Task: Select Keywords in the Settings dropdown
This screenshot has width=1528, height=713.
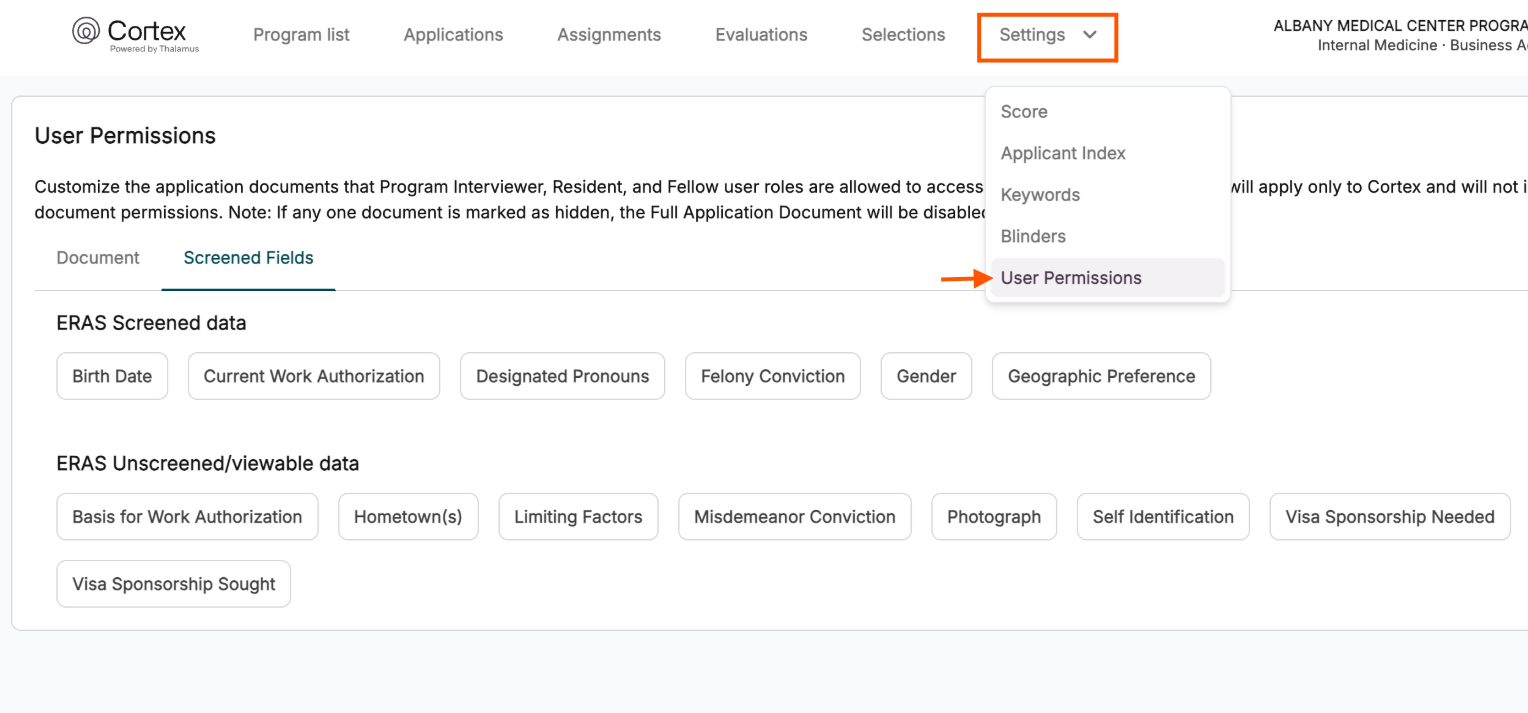Action: [x=1040, y=194]
